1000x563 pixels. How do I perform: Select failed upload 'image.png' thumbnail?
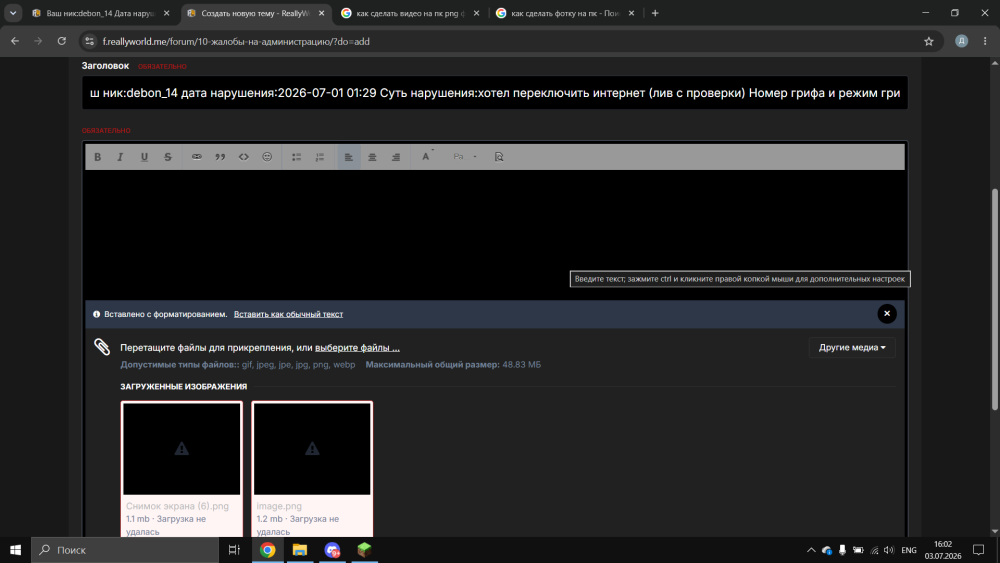312,449
